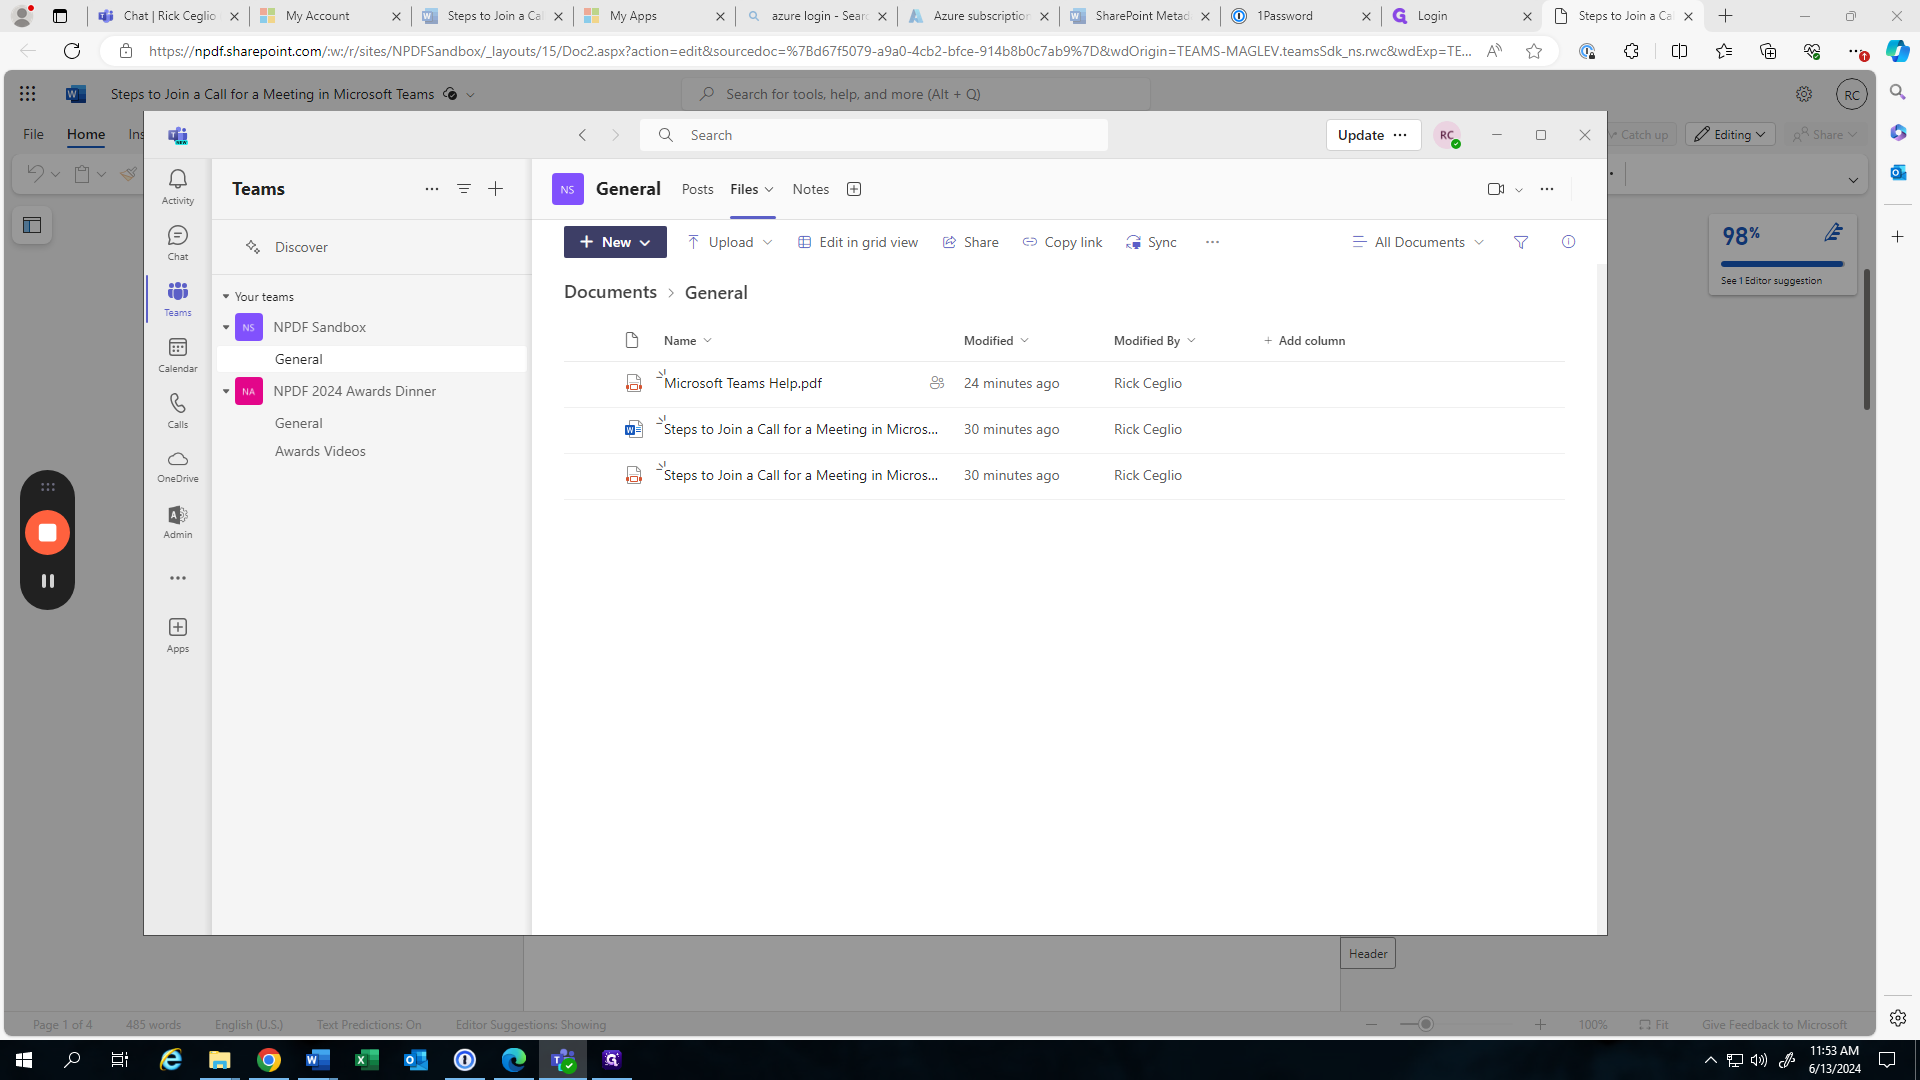Click Sync button
This screenshot has width=1920, height=1080.
click(x=1151, y=242)
